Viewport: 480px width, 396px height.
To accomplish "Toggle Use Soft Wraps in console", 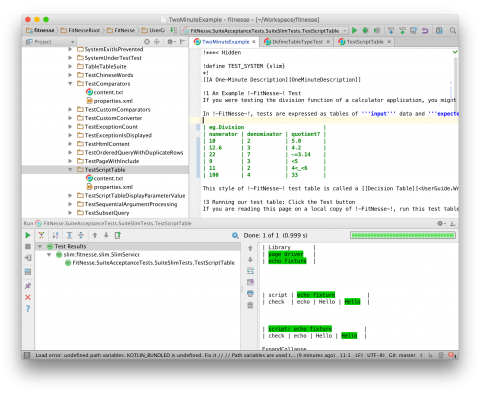I will pyautogui.click(x=250, y=271).
